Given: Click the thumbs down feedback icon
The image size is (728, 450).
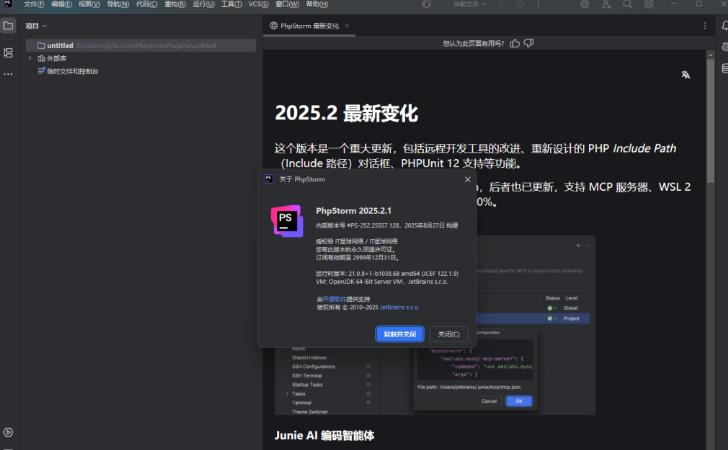Looking at the screenshot, I should tap(529, 43).
